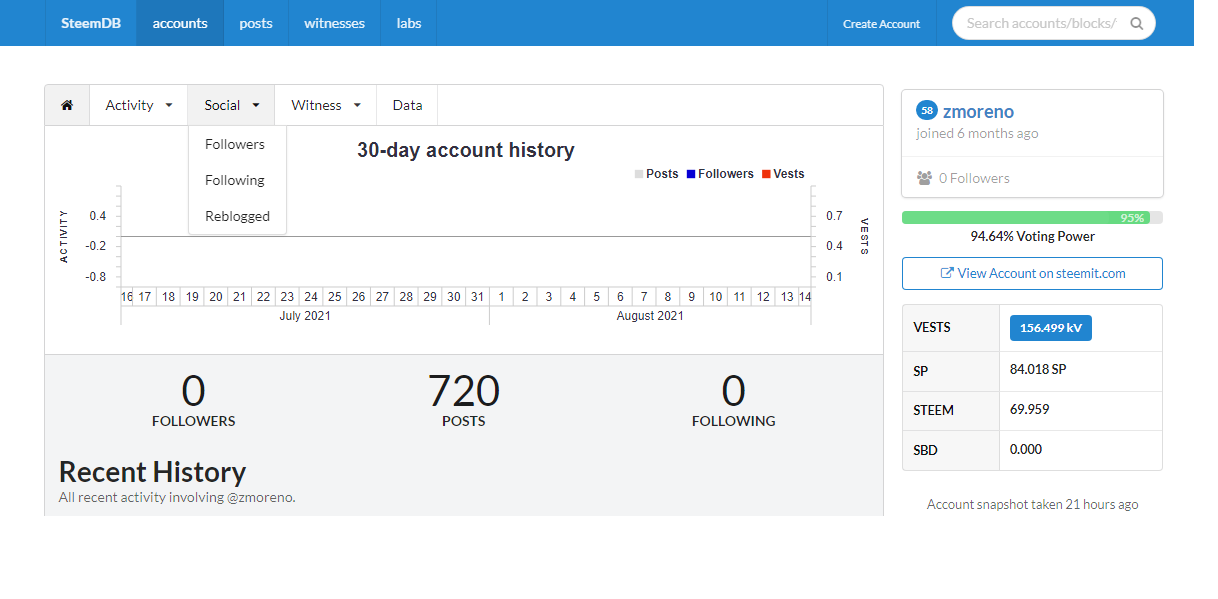This screenshot has width=1218, height=599.
Task: Open the zmoreno profile link
Action: point(978,112)
